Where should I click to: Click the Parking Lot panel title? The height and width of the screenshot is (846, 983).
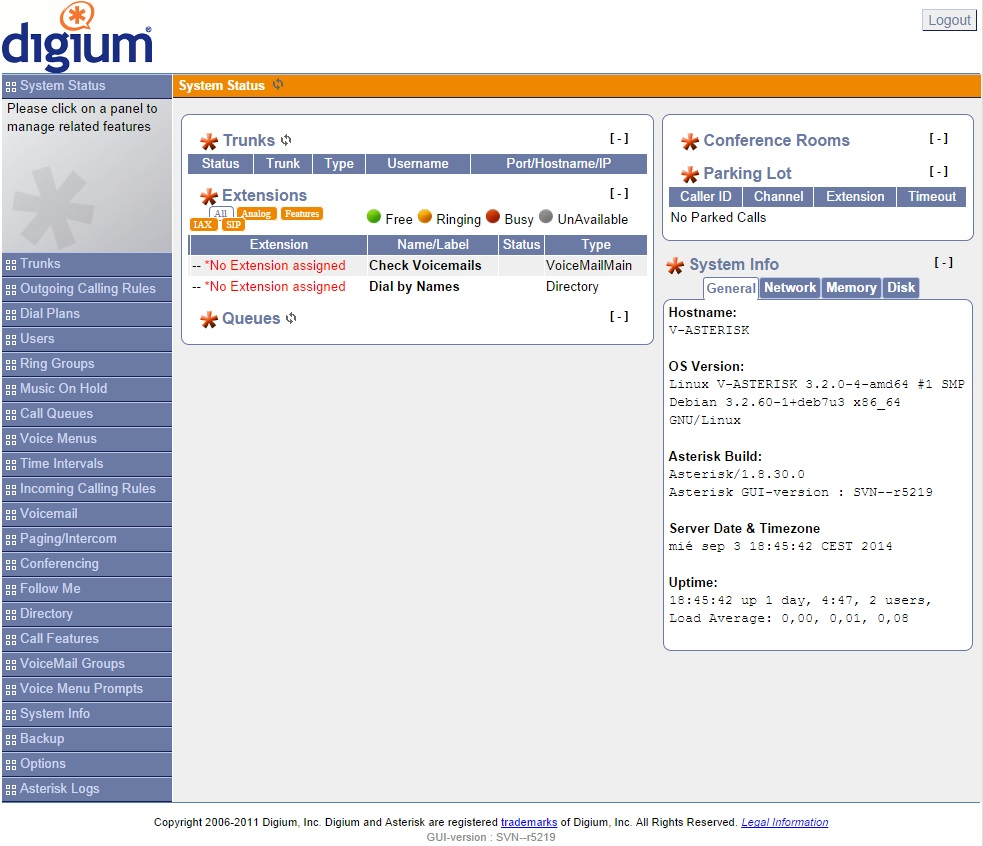point(747,173)
